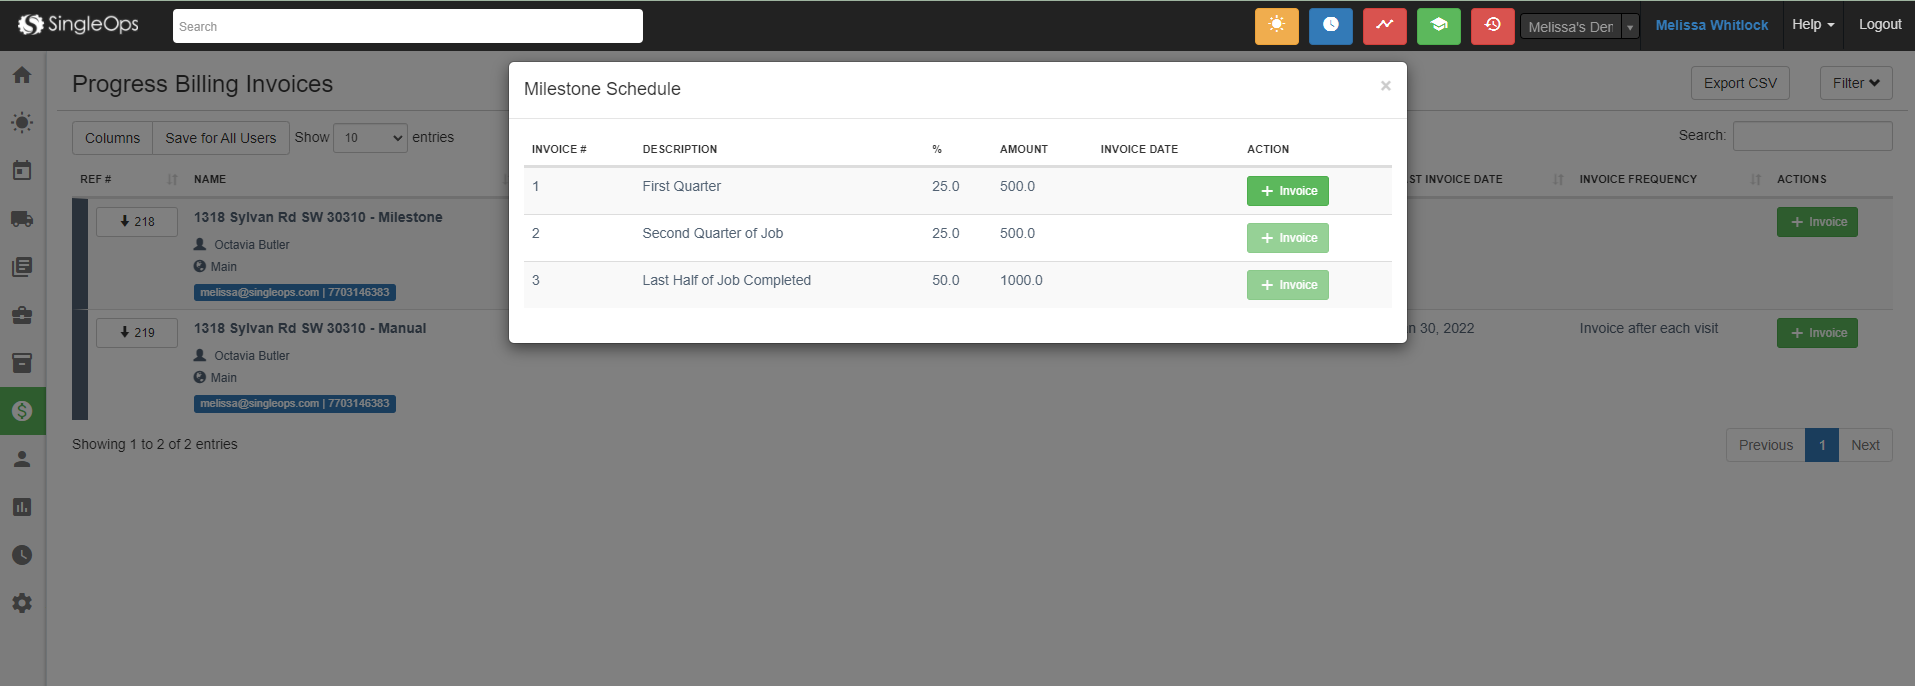Image resolution: width=1915 pixels, height=686 pixels.
Task: Close the Milestone Schedule dialog
Action: 1385,86
